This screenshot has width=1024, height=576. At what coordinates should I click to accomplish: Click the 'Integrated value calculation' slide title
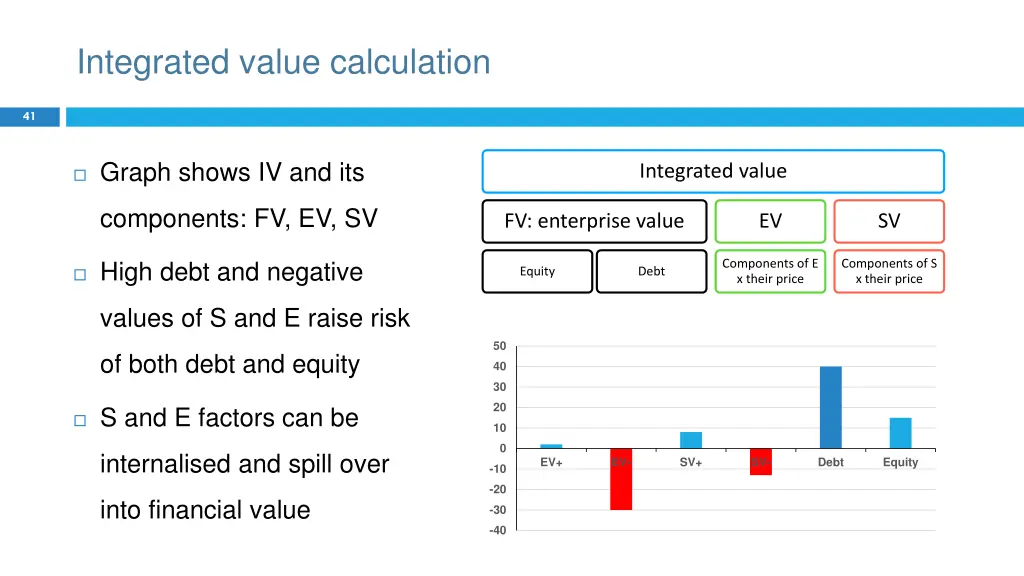pyautogui.click(x=284, y=62)
